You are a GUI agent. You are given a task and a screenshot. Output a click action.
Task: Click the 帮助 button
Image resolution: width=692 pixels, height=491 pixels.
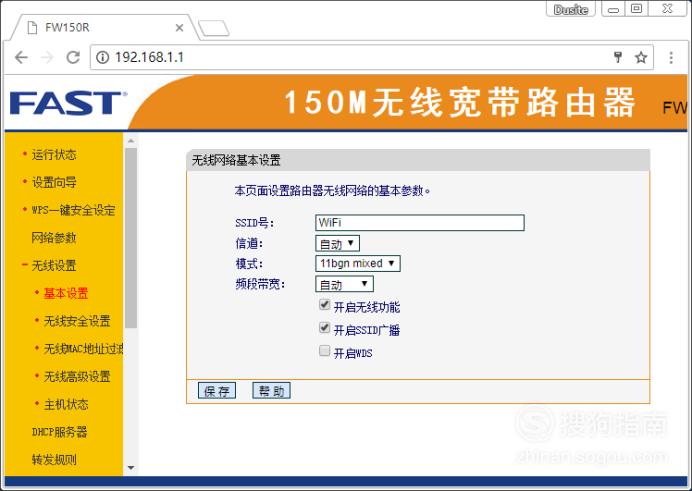(x=271, y=391)
